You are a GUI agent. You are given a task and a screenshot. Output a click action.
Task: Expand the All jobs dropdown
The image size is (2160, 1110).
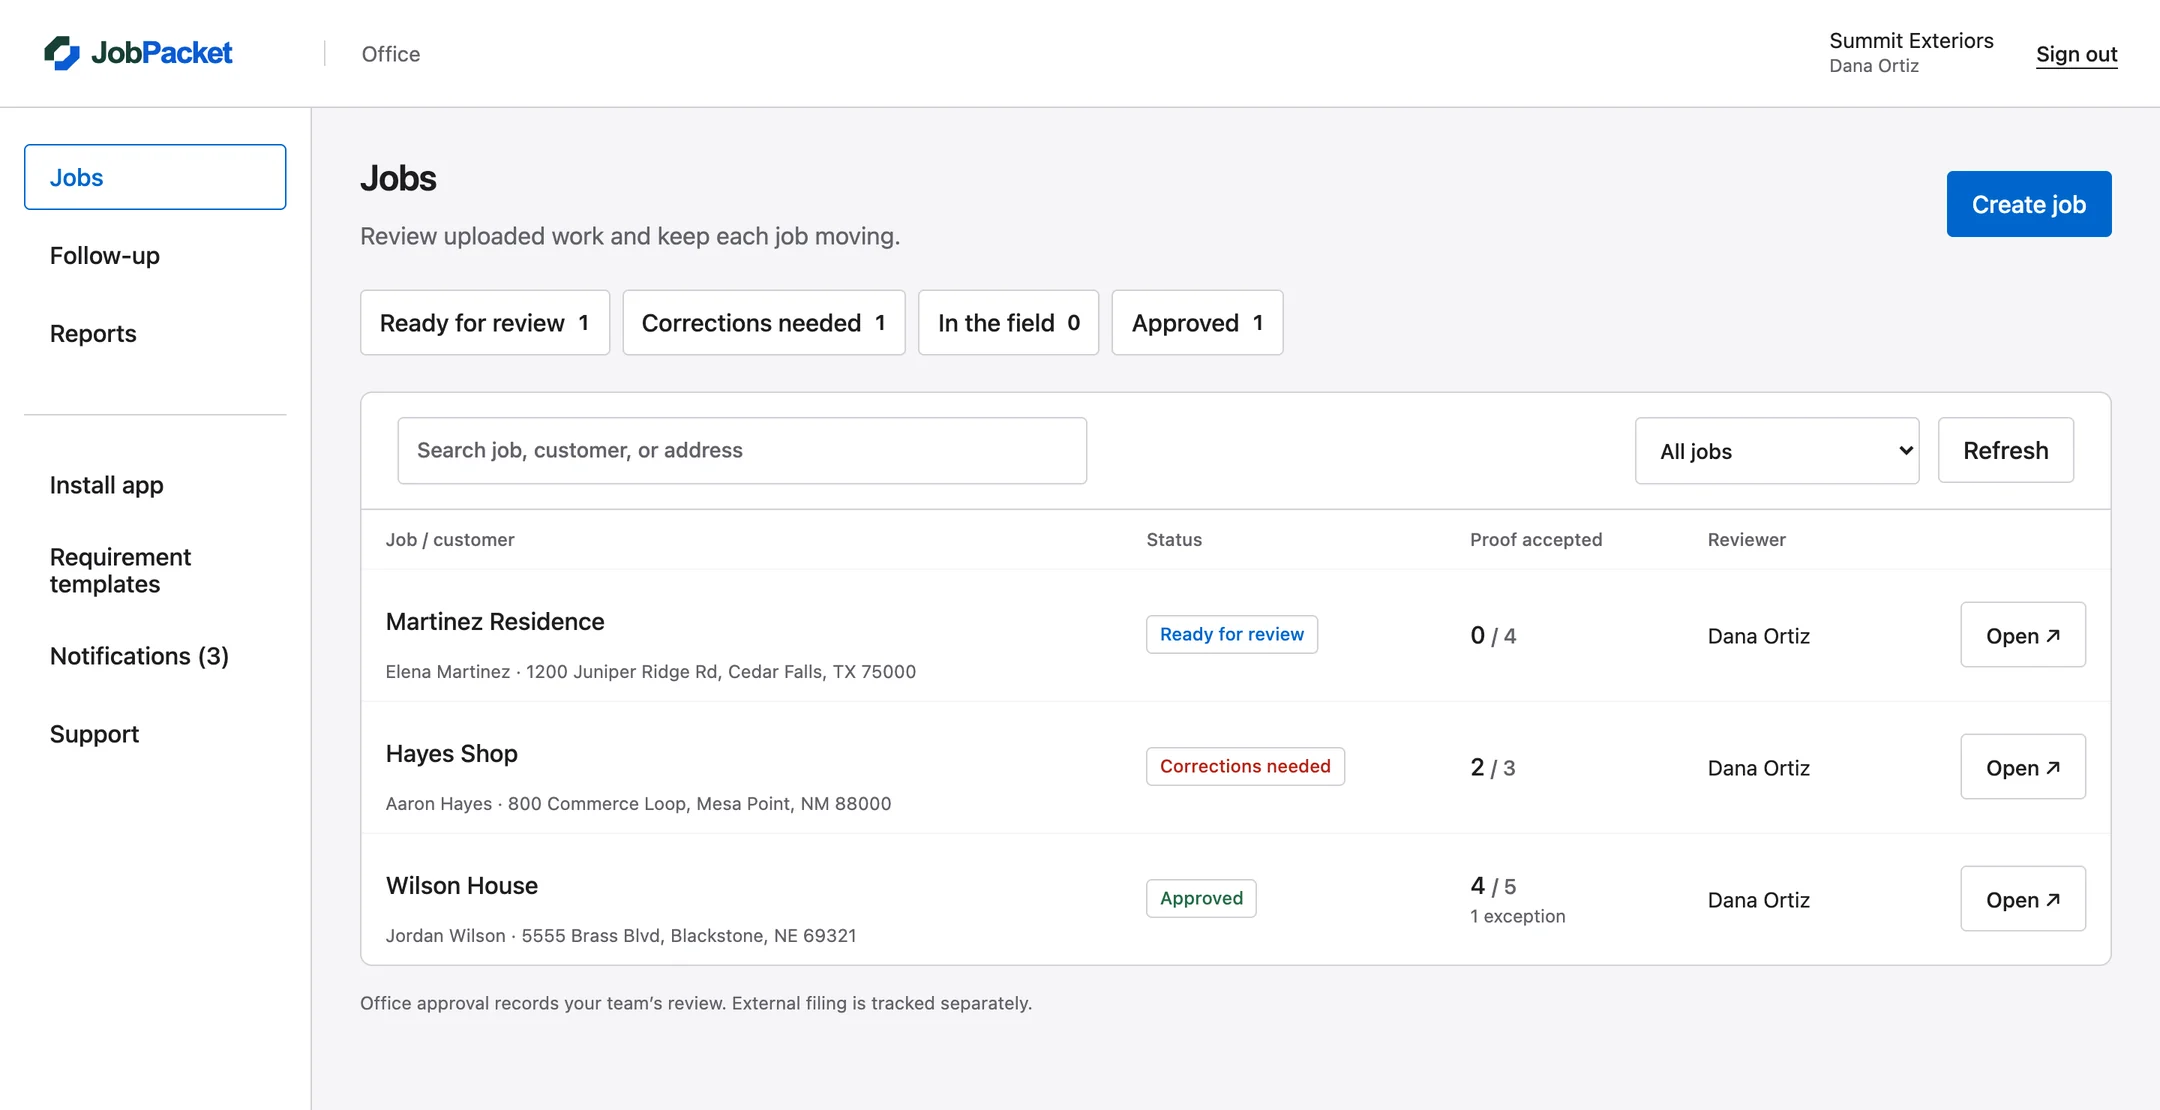pos(1777,451)
